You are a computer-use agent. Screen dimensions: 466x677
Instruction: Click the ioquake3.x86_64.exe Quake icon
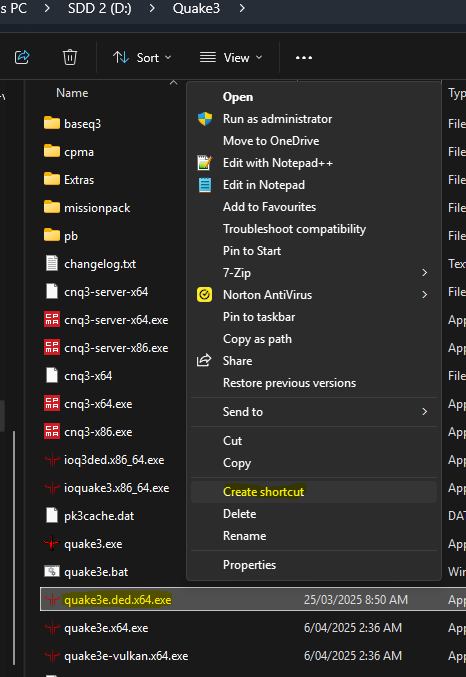click(x=52, y=488)
